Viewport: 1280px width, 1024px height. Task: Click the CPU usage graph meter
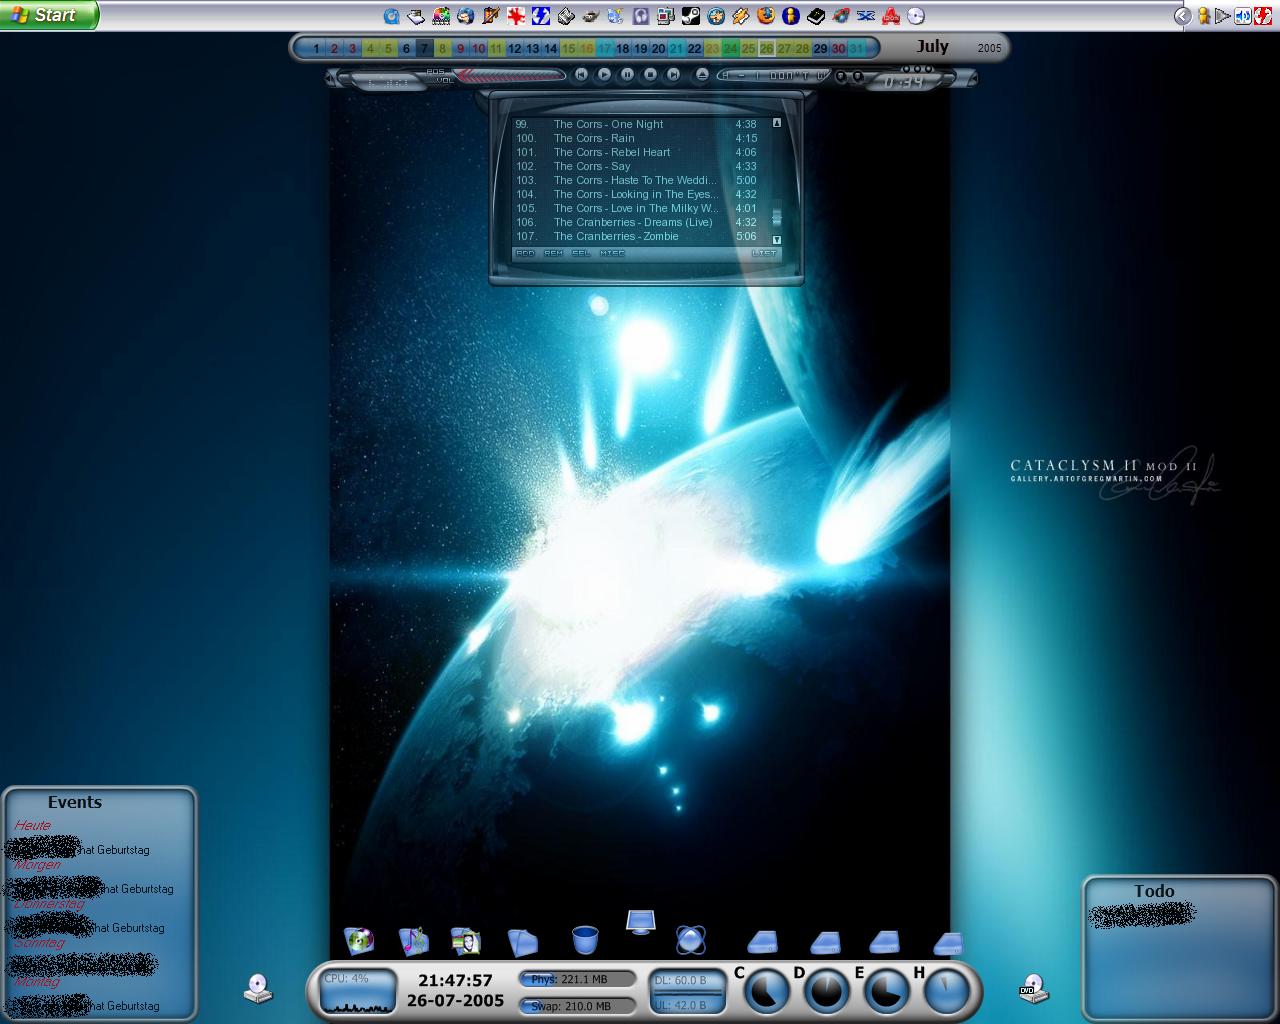(x=358, y=991)
